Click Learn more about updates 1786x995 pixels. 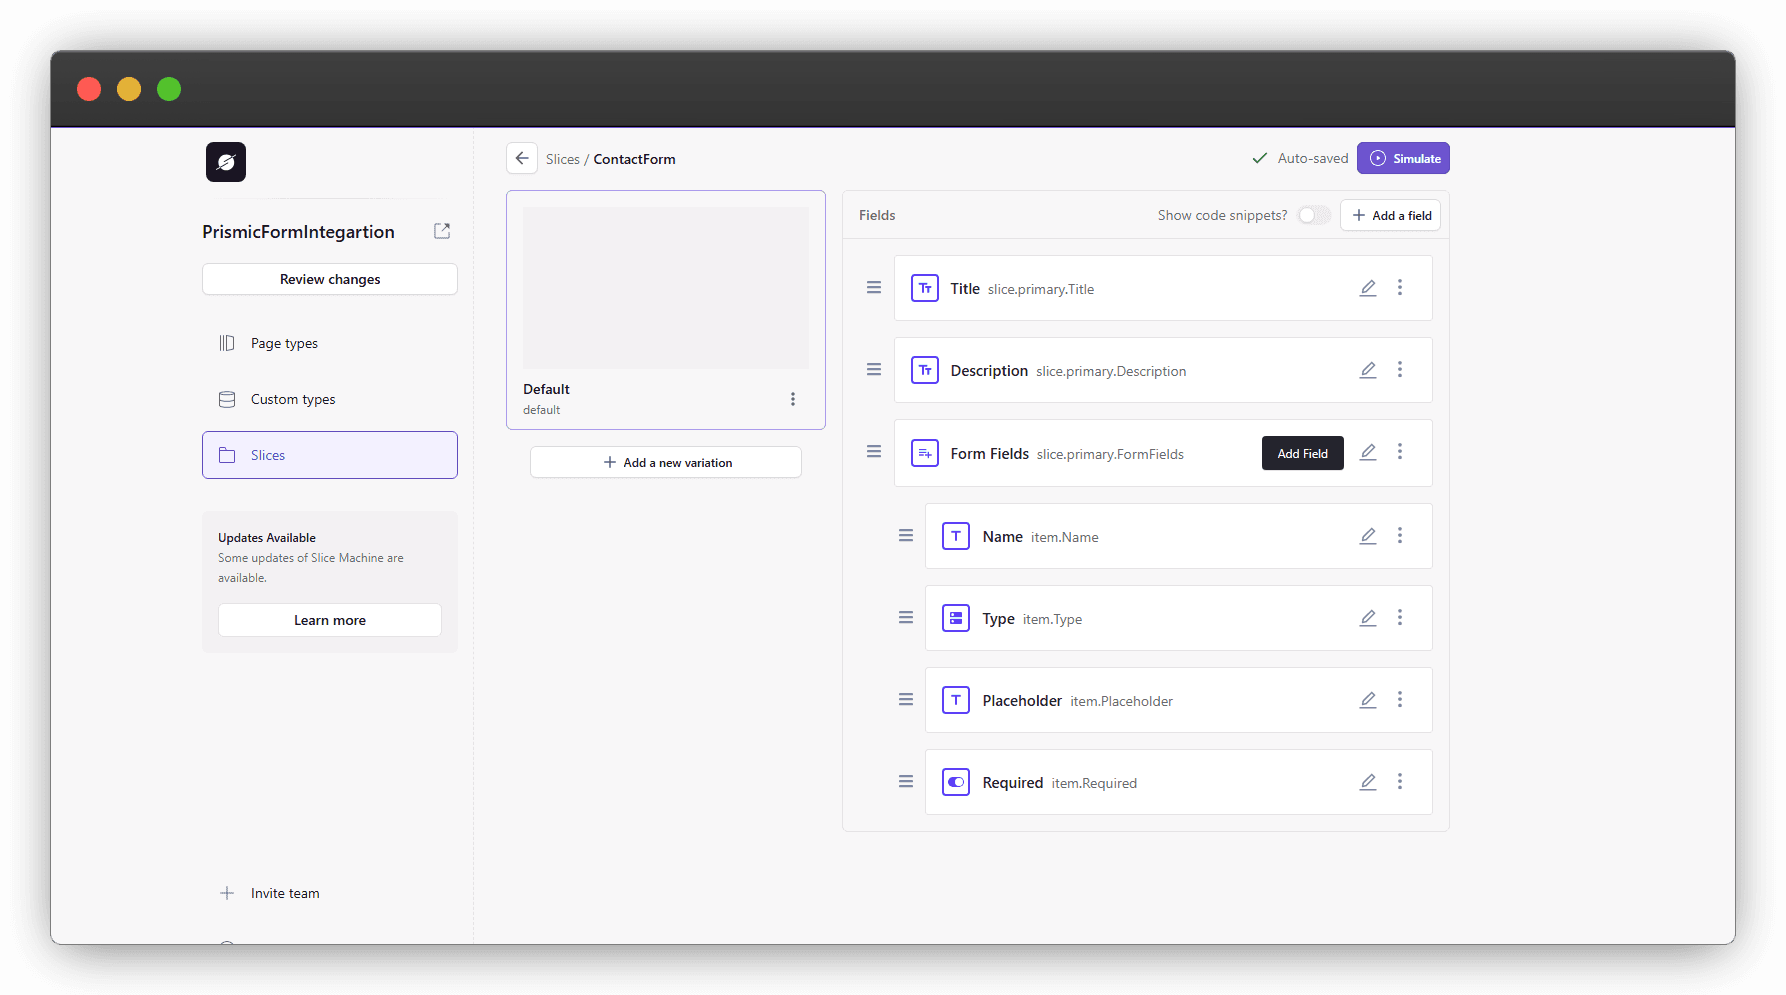point(330,620)
